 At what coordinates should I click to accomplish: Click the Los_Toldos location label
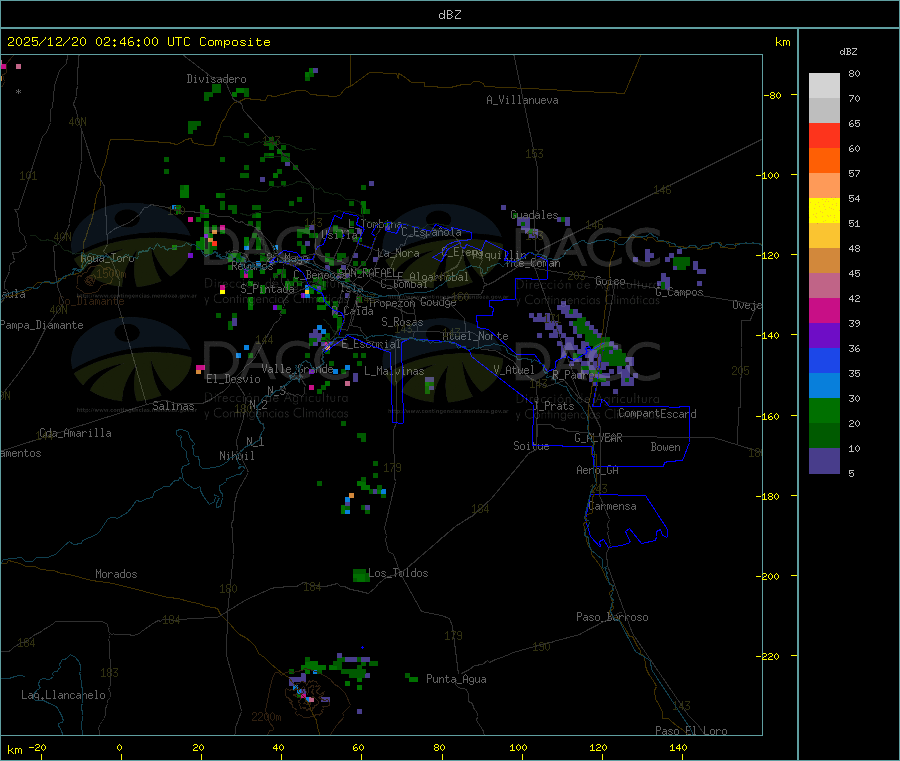[398, 574]
